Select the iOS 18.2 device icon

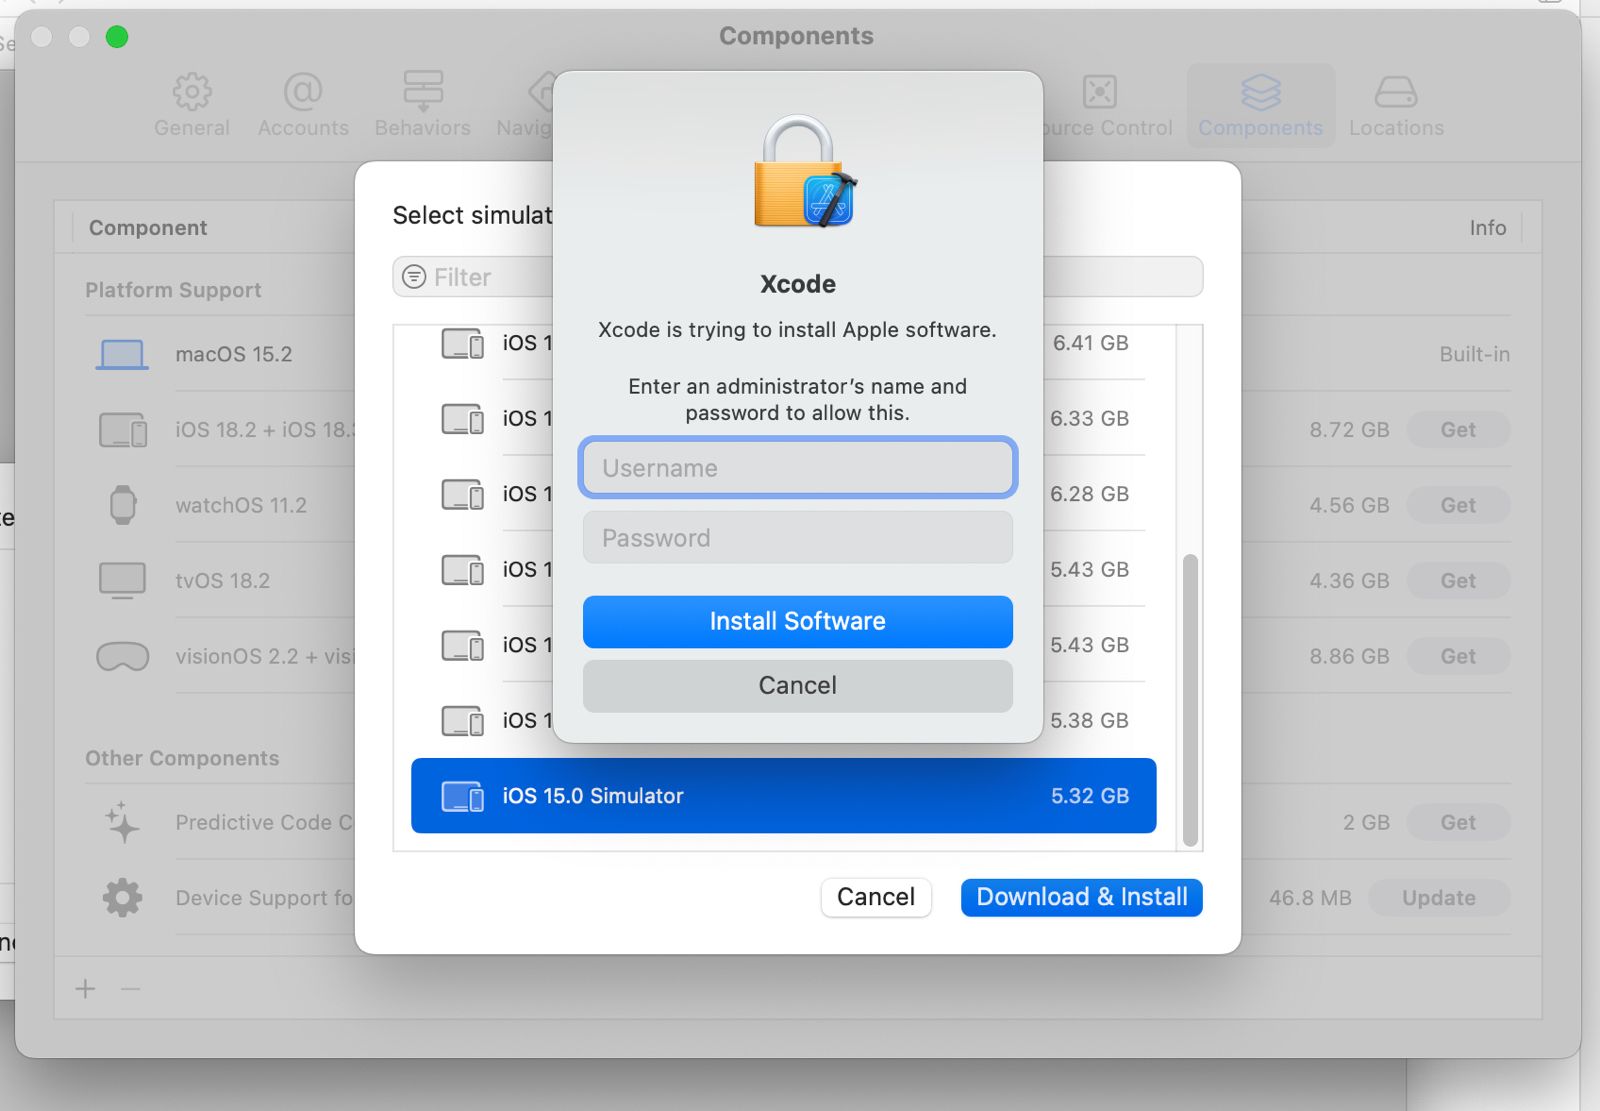[122, 430]
